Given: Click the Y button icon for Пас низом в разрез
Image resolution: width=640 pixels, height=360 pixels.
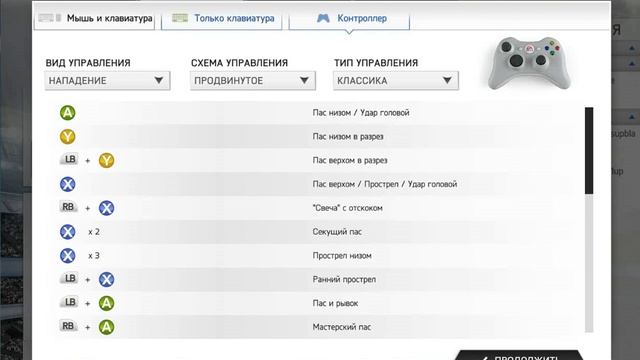Looking at the screenshot, I should 68,136.
